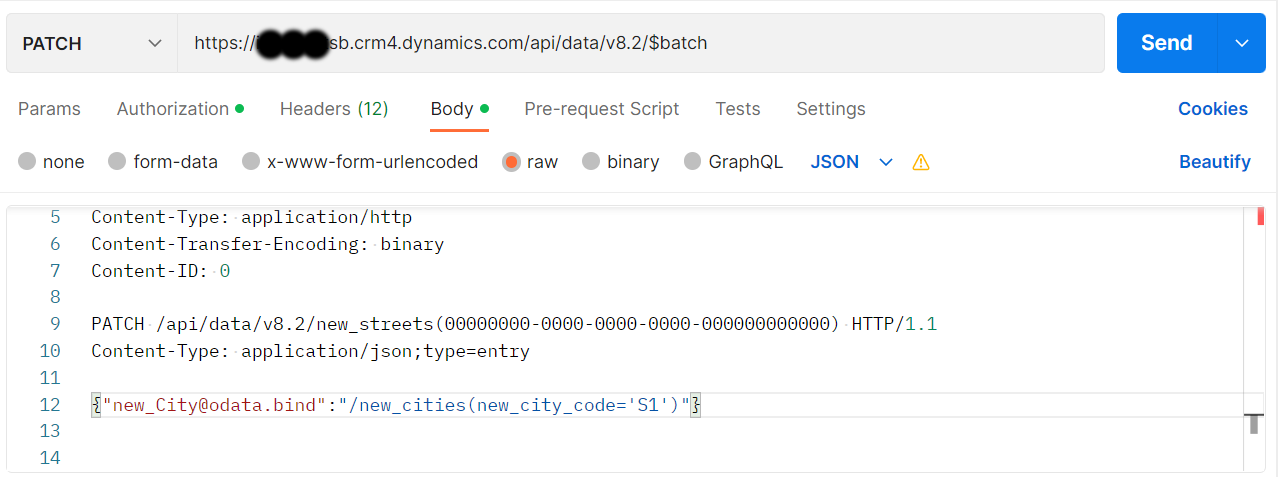Select the binary body option
The image size is (1278, 477).
click(x=591, y=162)
